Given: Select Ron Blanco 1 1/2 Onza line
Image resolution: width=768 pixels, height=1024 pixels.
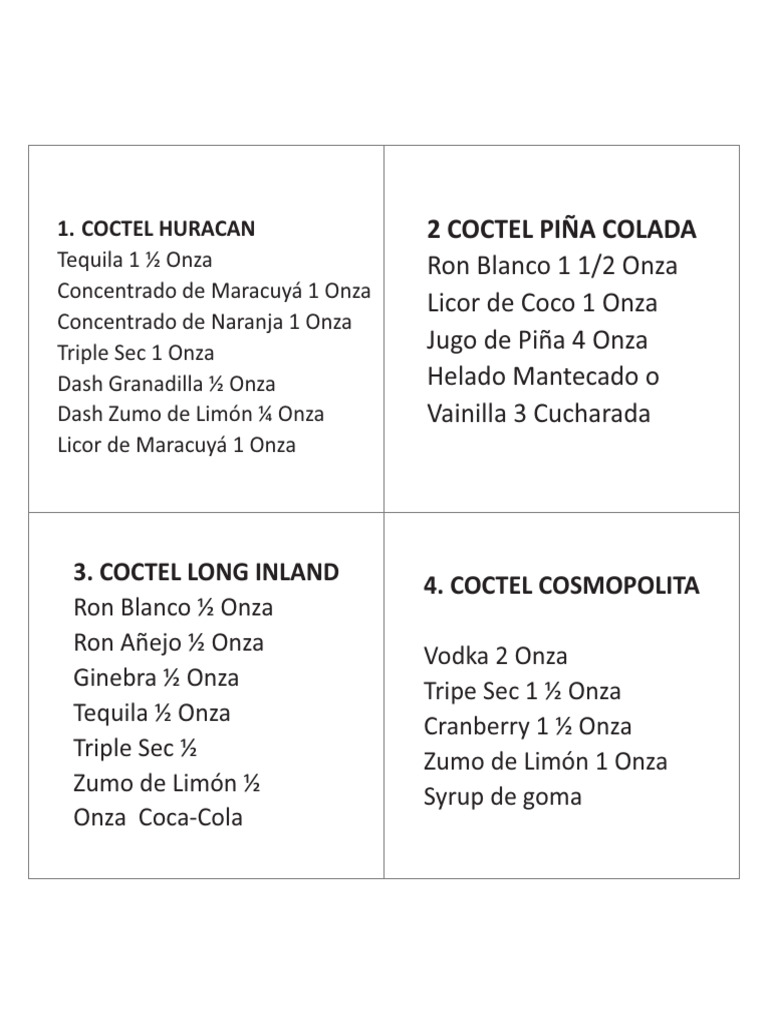Looking at the screenshot, I should 552,266.
